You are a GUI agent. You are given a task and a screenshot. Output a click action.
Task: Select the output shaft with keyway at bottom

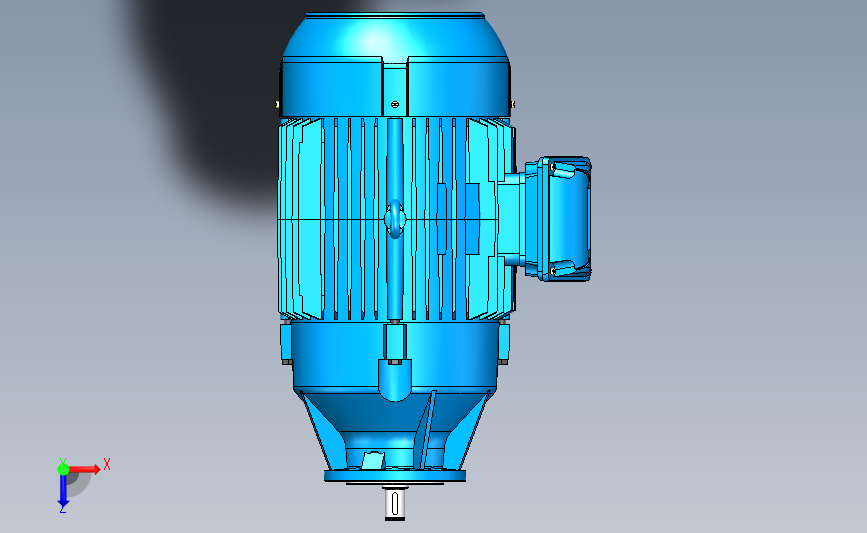tap(394, 503)
